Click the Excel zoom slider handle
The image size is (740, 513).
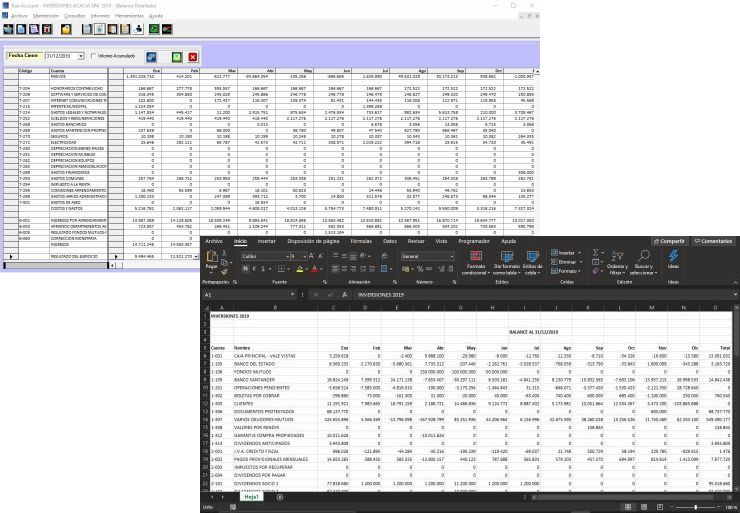[x=696, y=507]
